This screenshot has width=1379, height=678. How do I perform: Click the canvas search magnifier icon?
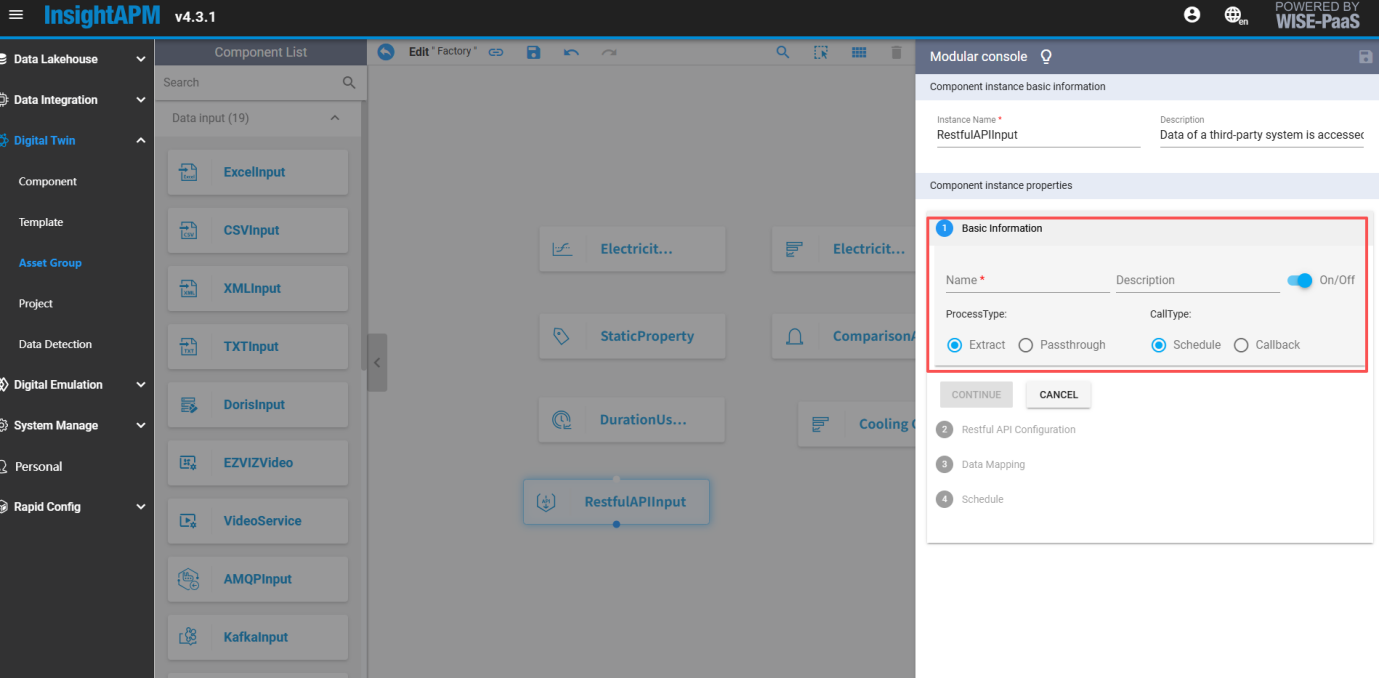783,52
